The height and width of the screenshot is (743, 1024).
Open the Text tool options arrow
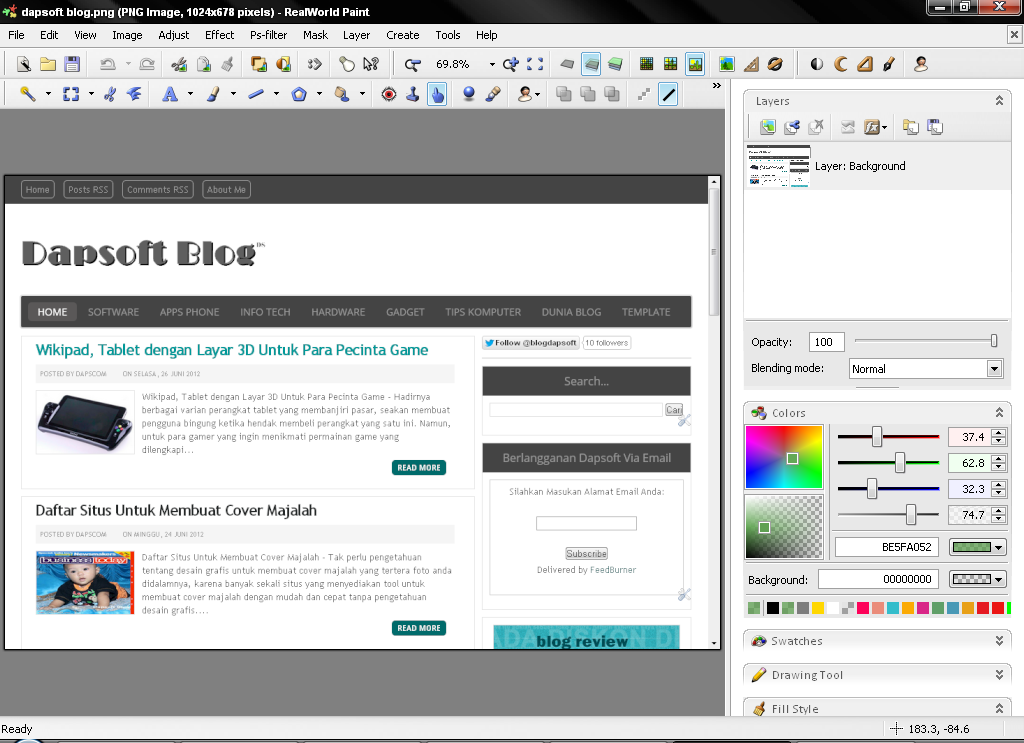[x=190, y=94]
